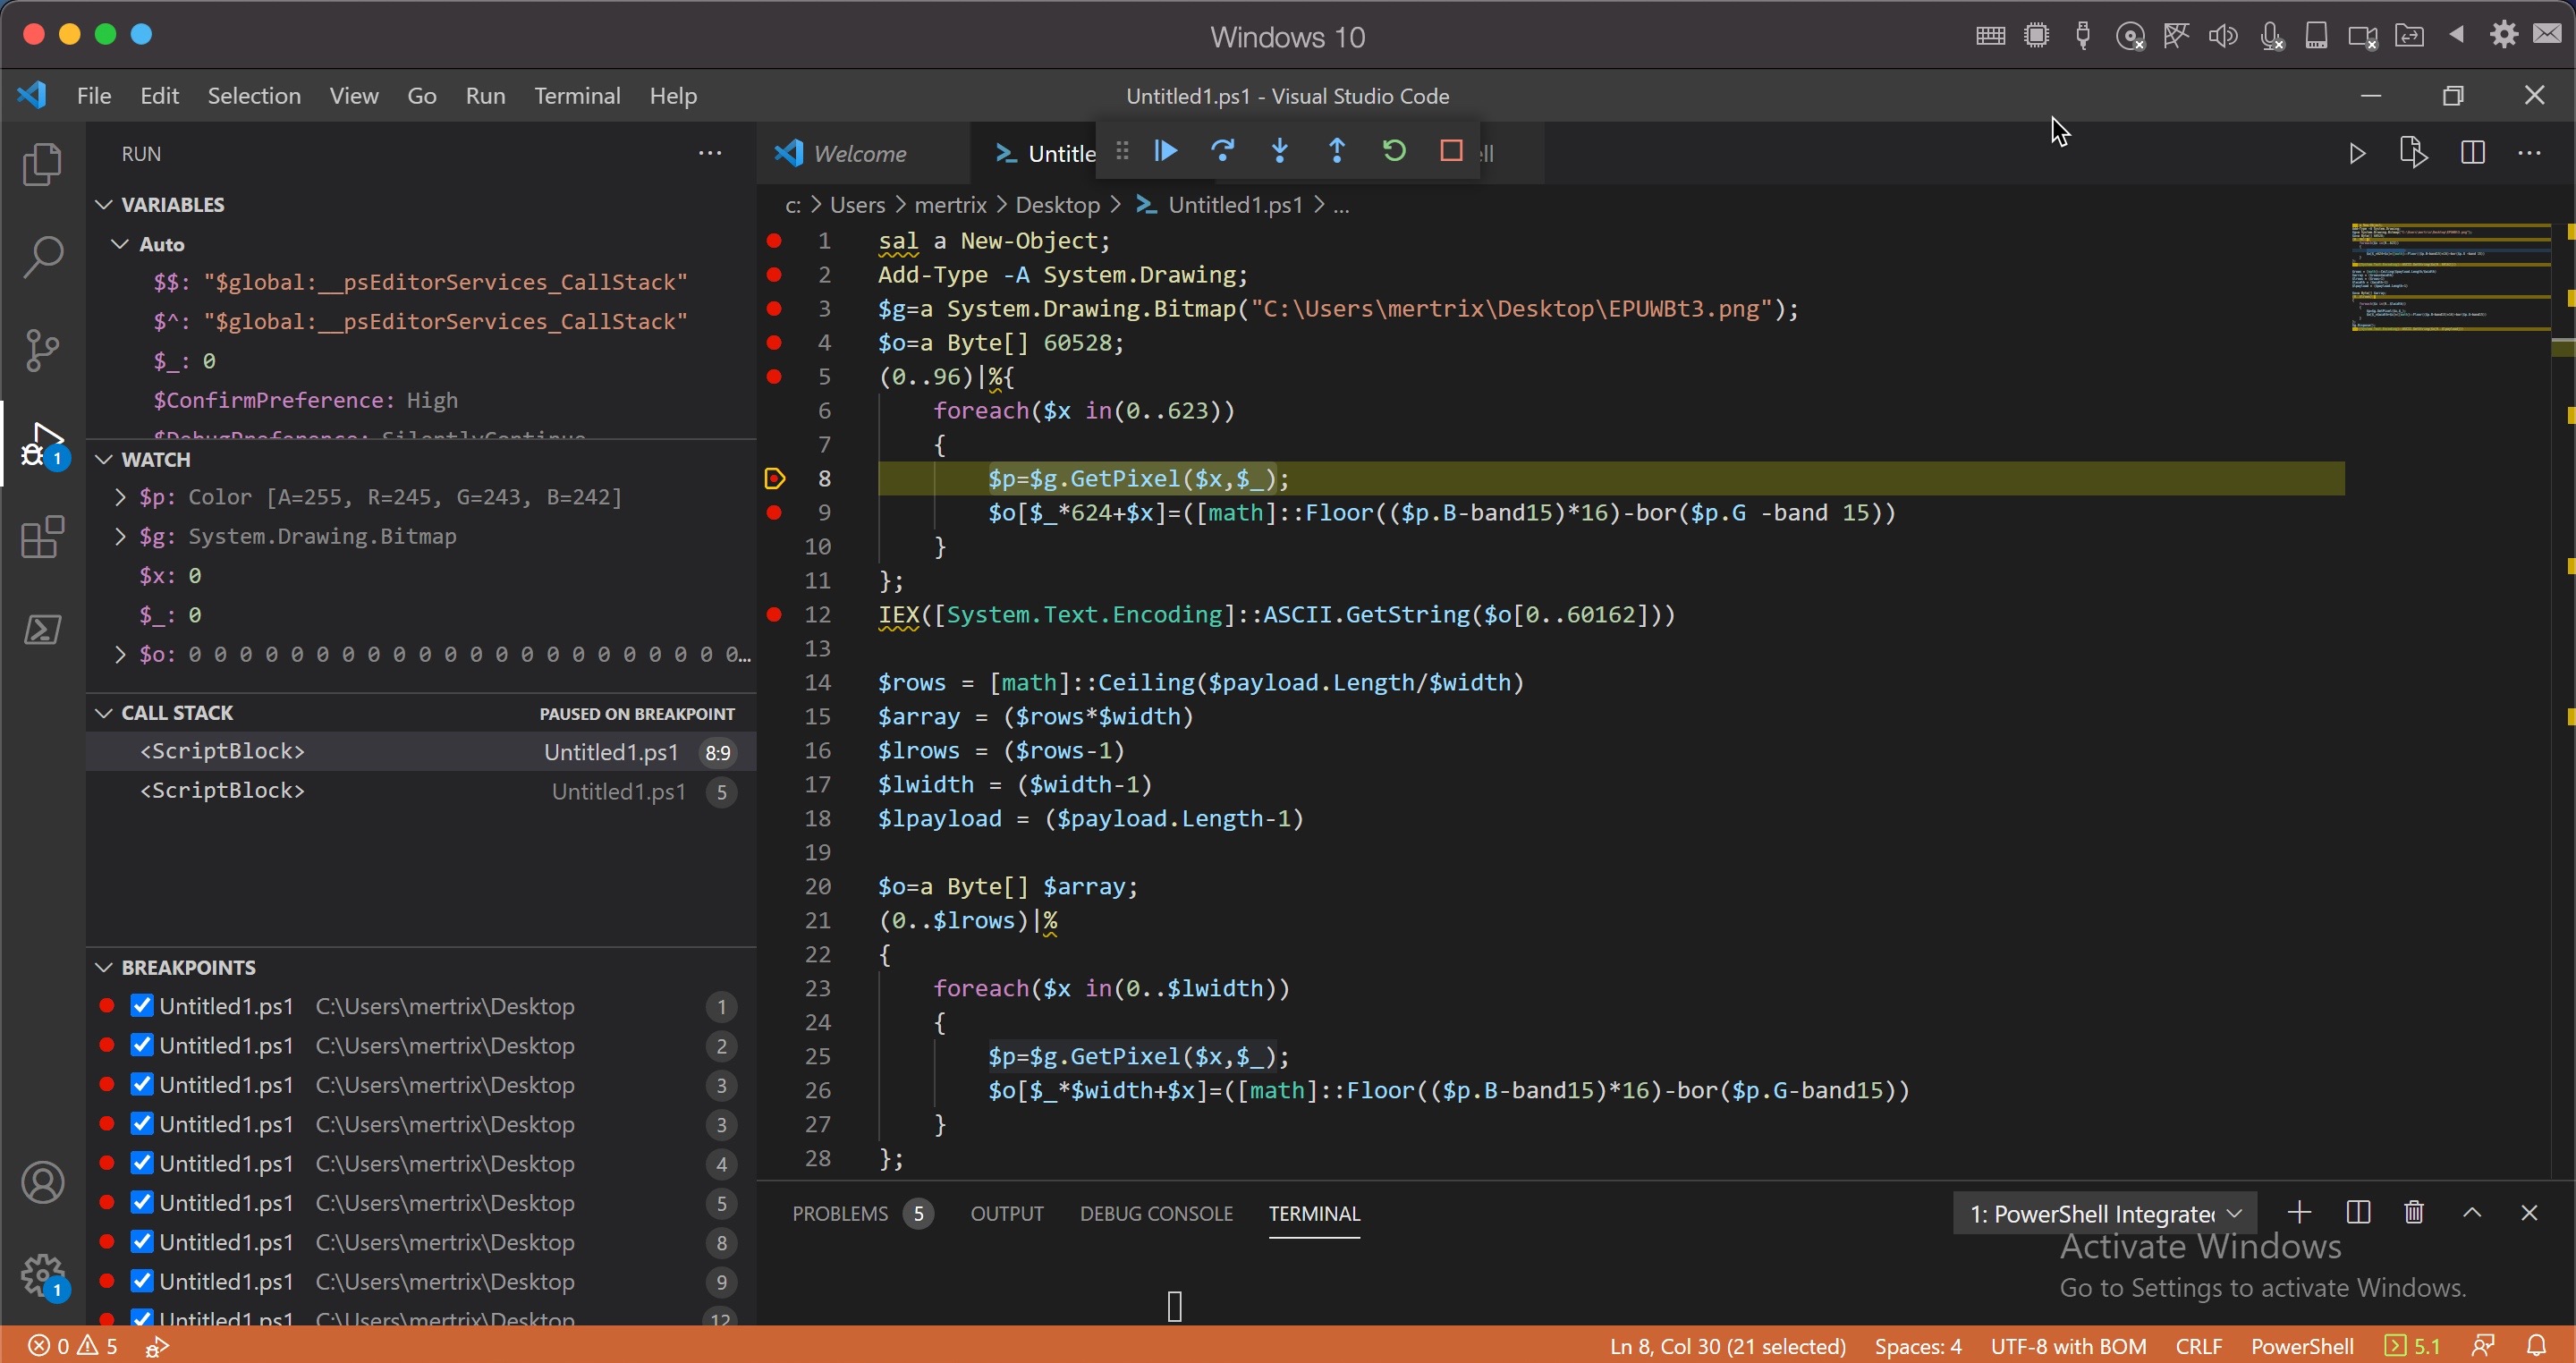Split the terminal pane

[x=2357, y=1213]
